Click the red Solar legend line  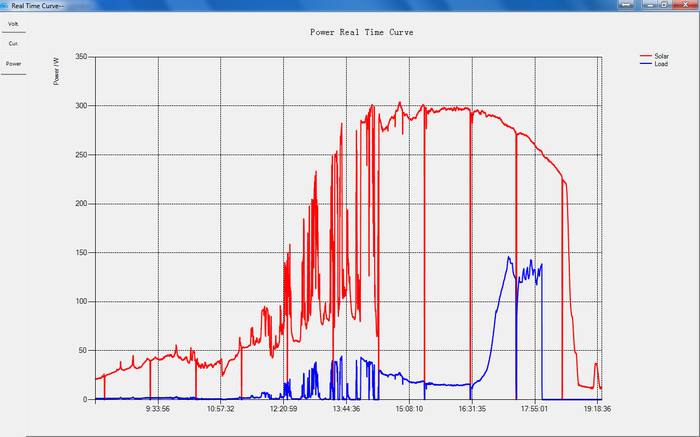[x=645, y=56]
